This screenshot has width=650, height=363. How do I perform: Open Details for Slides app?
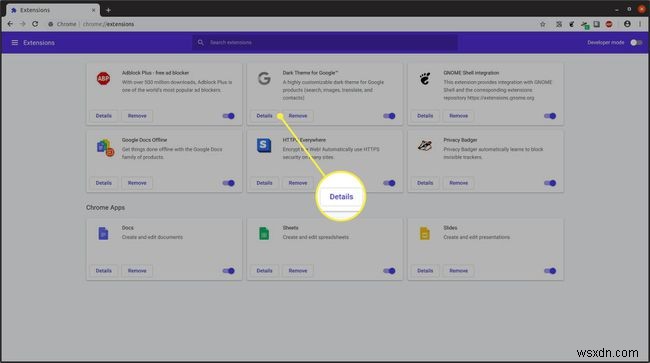(425, 271)
